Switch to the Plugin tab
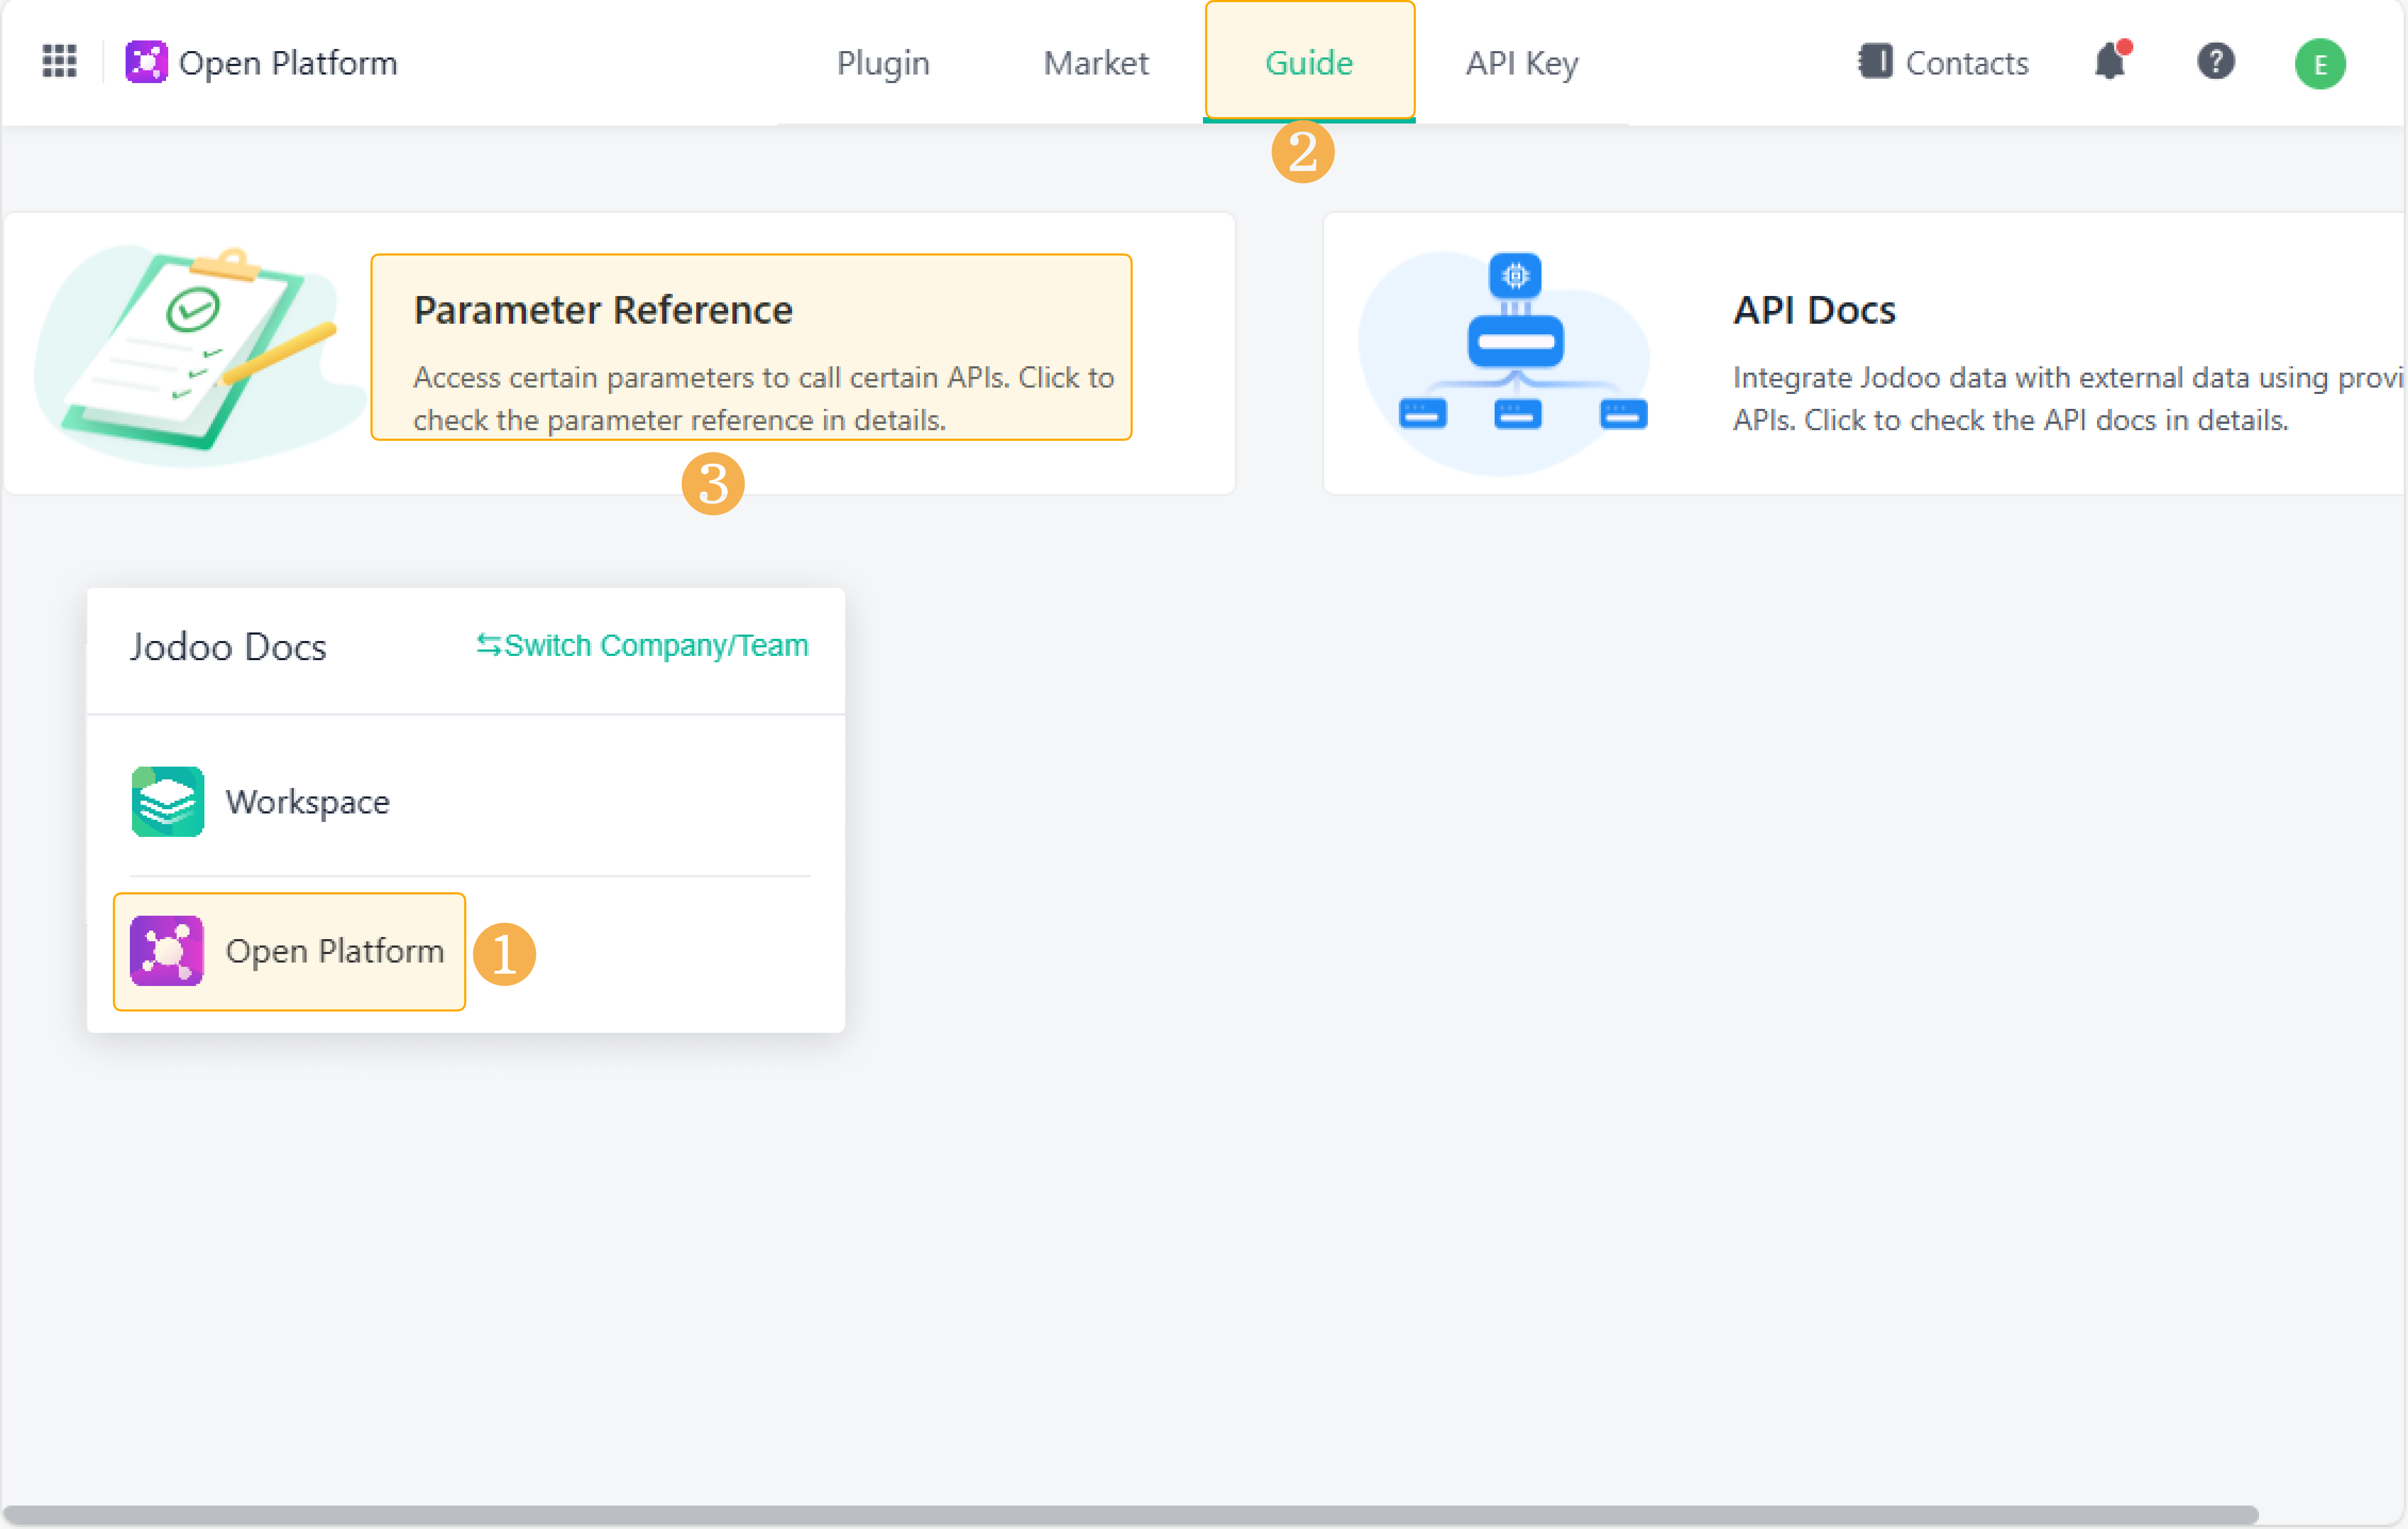This screenshot has height=1529, width=2408. tap(883, 63)
